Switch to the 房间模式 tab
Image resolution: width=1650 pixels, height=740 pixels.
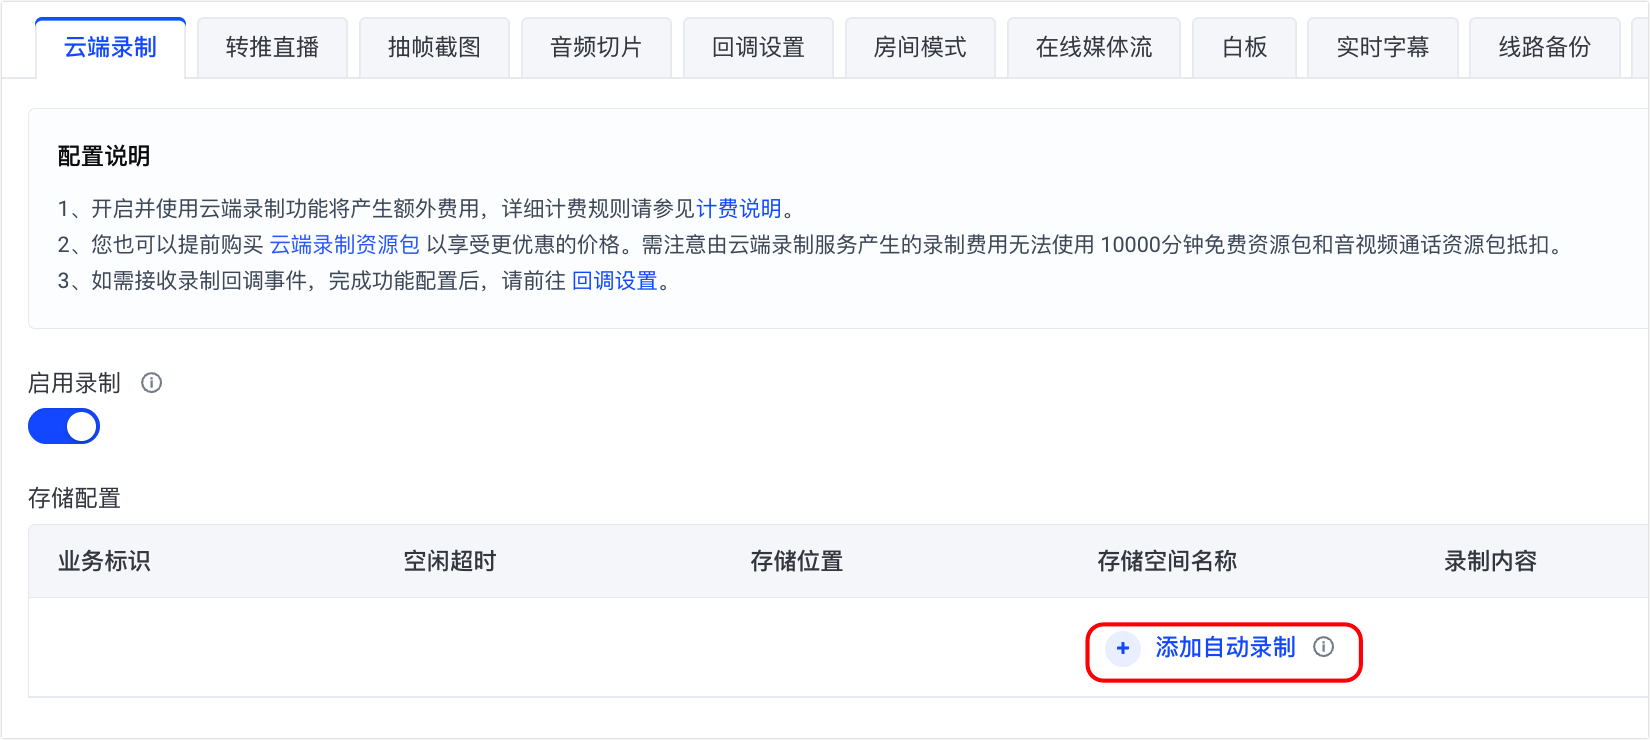(920, 47)
